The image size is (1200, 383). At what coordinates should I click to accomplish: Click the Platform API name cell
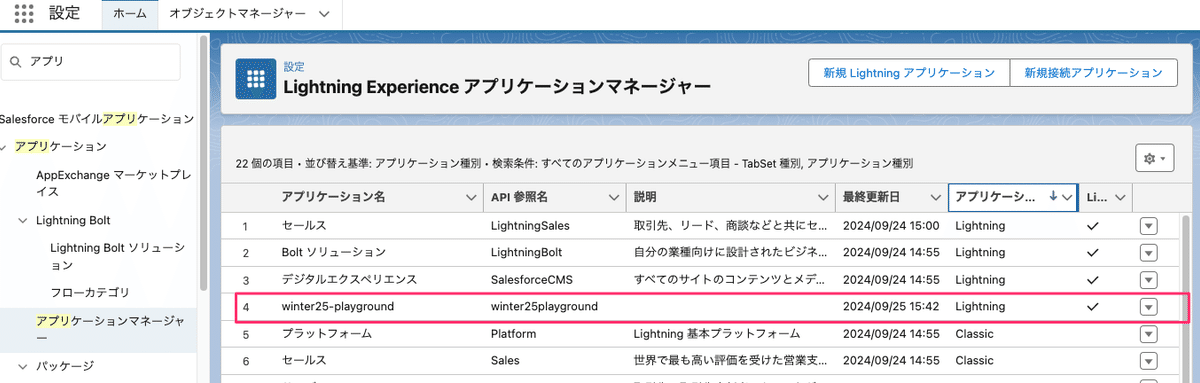tap(514, 333)
